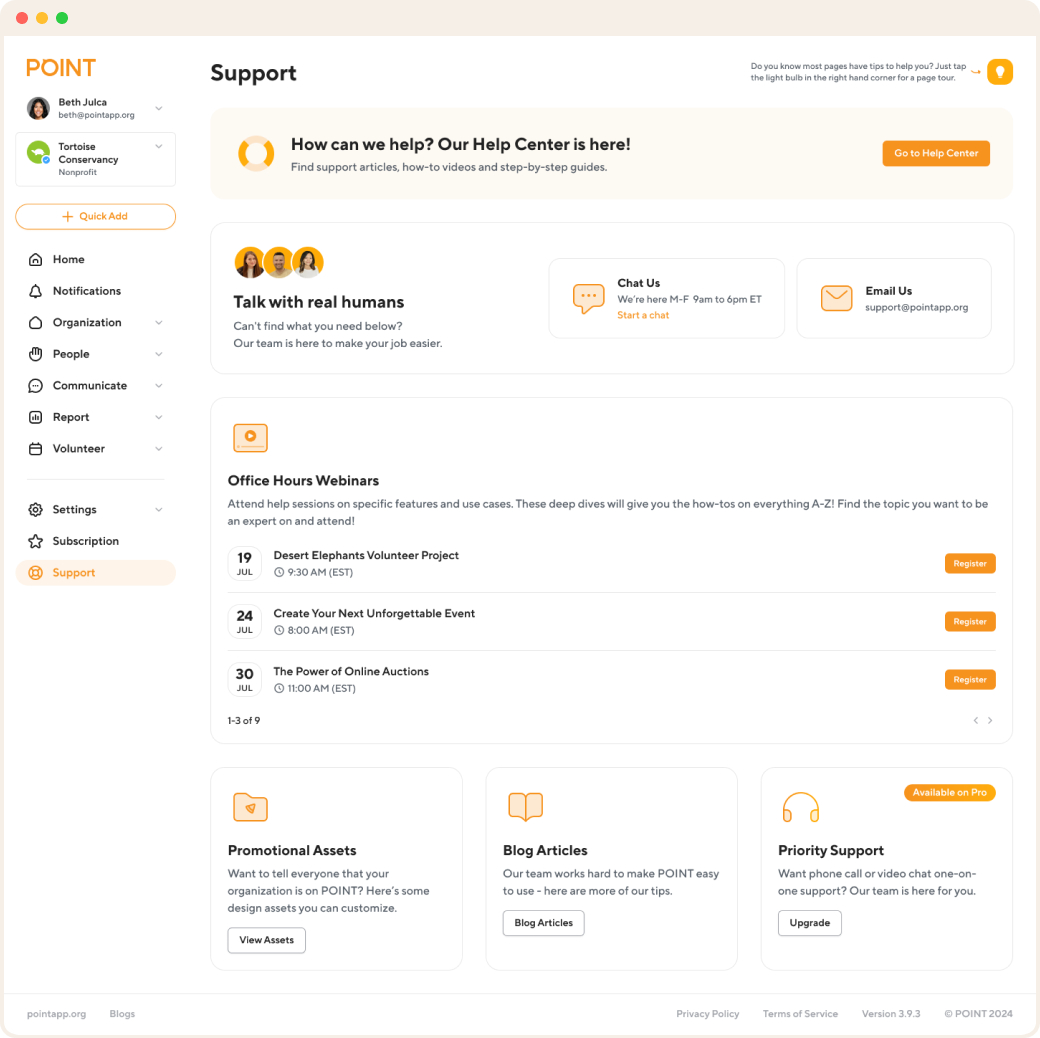Expand the Organization menu chevron

click(159, 322)
